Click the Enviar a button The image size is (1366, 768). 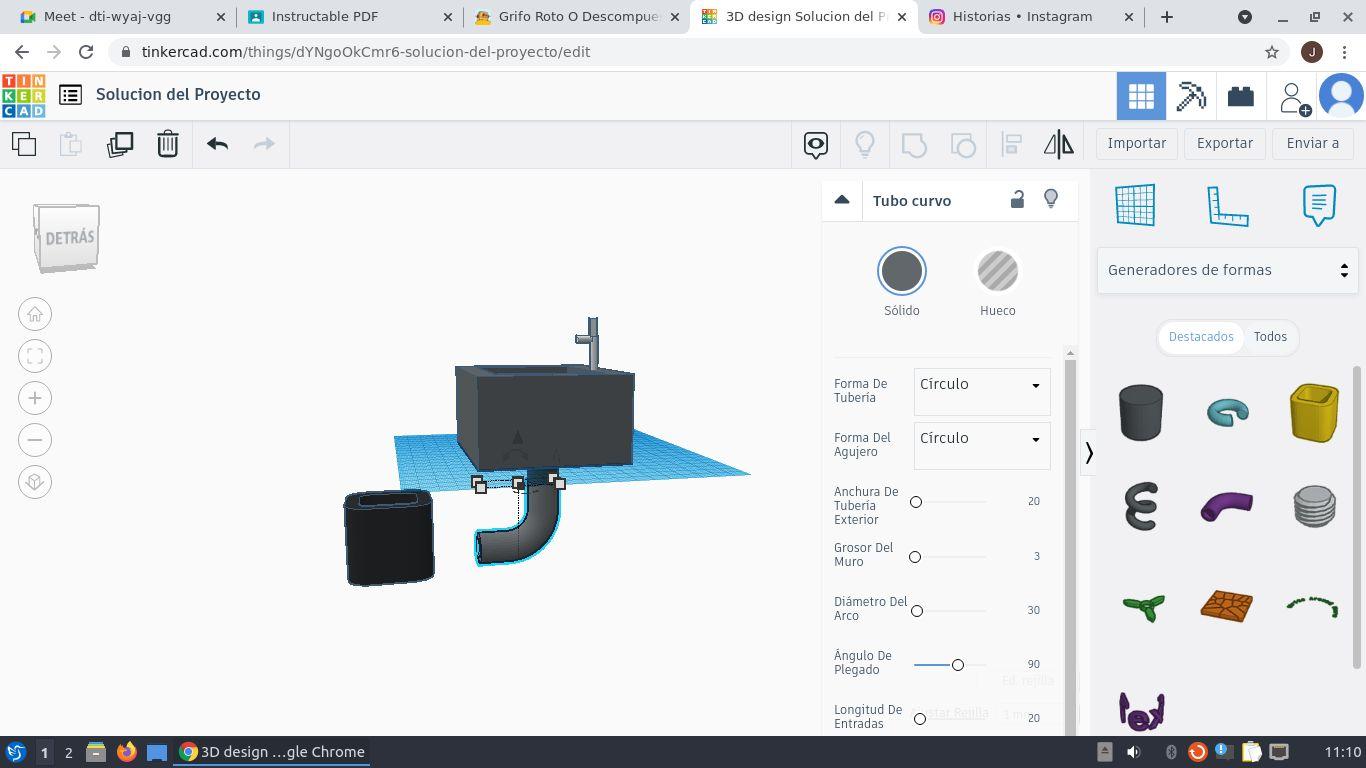click(x=1313, y=143)
